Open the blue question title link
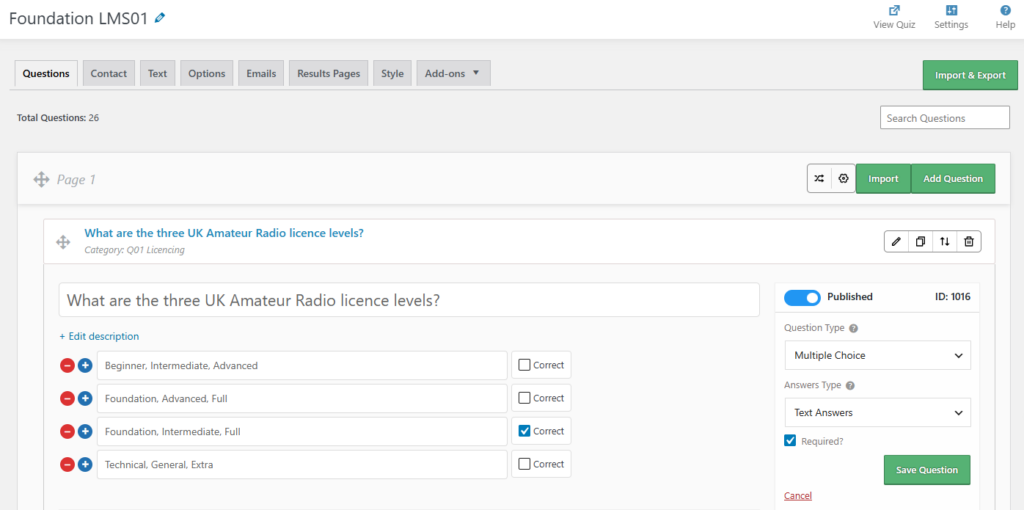Image resolution: width=1024 pixels, height=510 pixels. pos(224,233)
